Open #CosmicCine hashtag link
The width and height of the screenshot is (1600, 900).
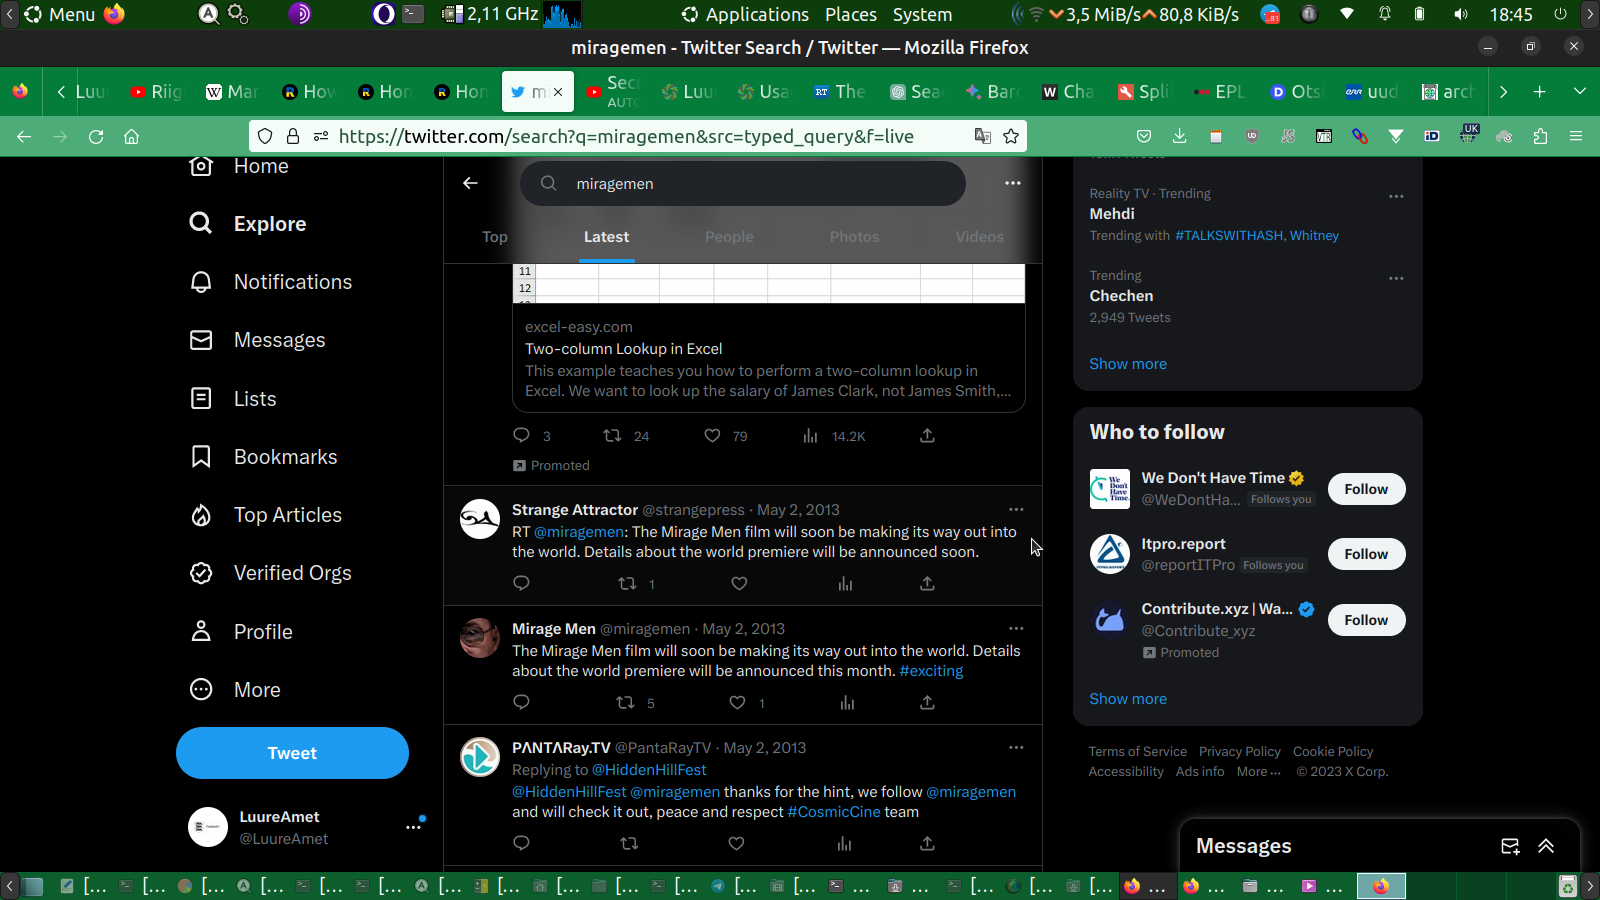pos(834,812)
